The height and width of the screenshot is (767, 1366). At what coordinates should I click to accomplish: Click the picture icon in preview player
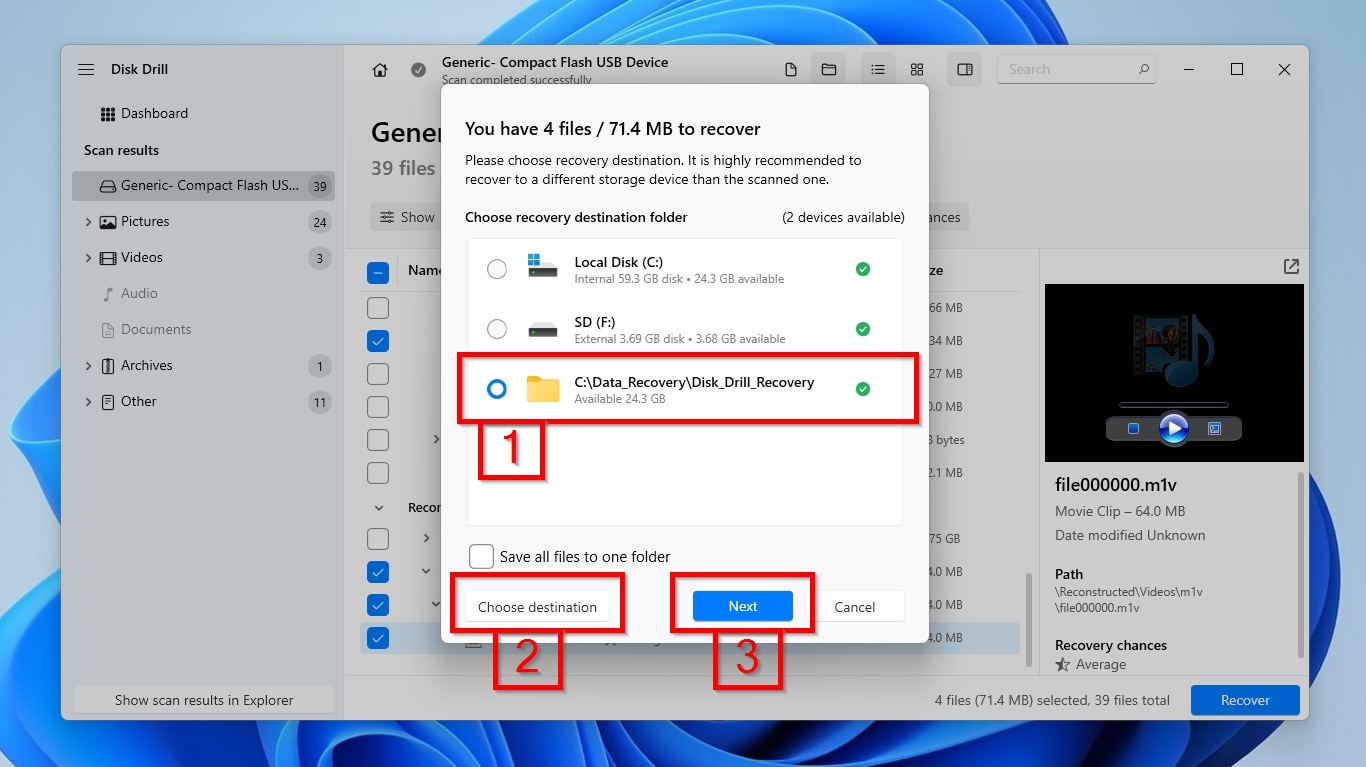pos(1214,428)
